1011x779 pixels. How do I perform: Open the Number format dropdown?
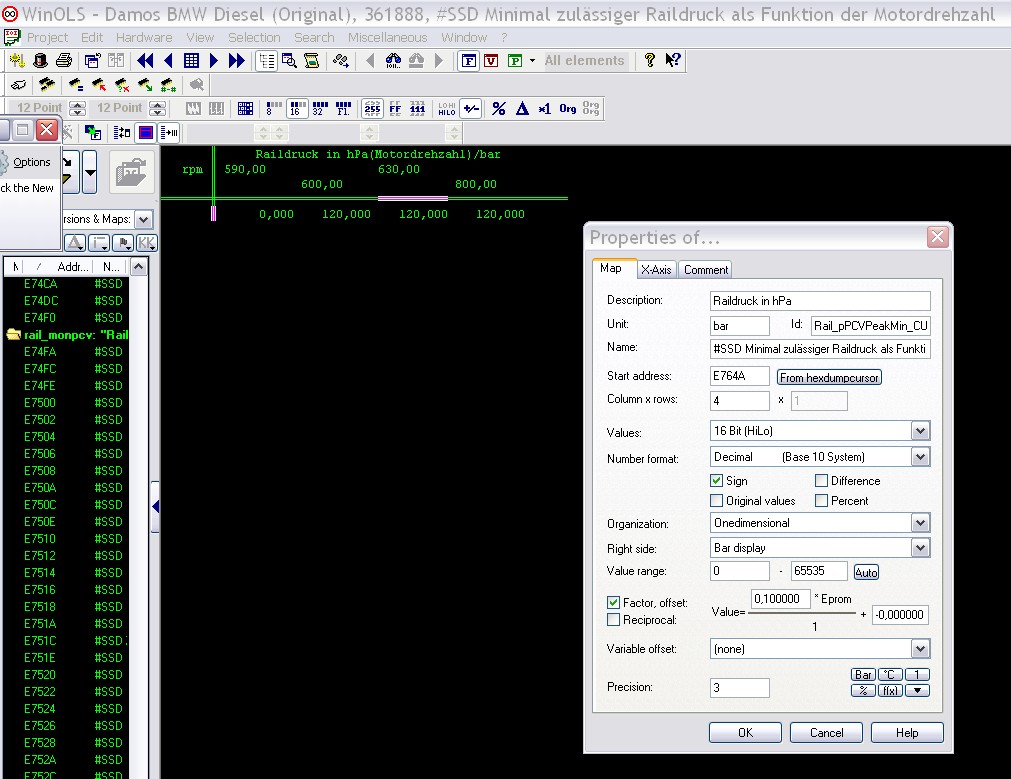[920, 457]
